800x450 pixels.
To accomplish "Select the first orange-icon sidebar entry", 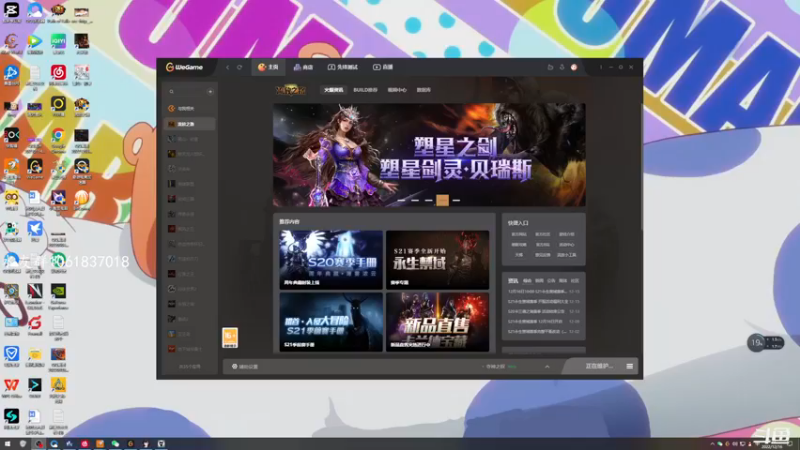I will click(189, 108).
